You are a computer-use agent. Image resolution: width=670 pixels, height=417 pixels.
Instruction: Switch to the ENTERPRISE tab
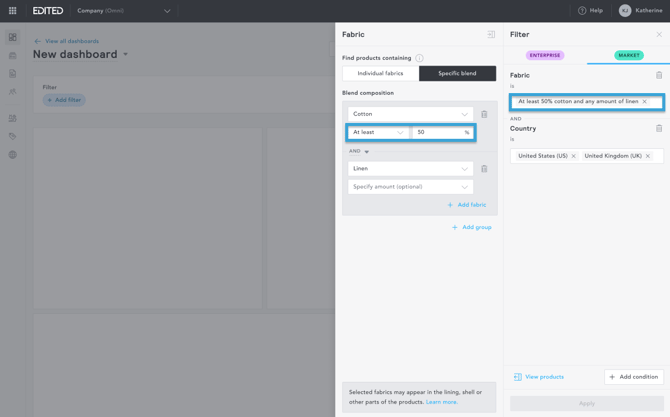tap(545, 55)
